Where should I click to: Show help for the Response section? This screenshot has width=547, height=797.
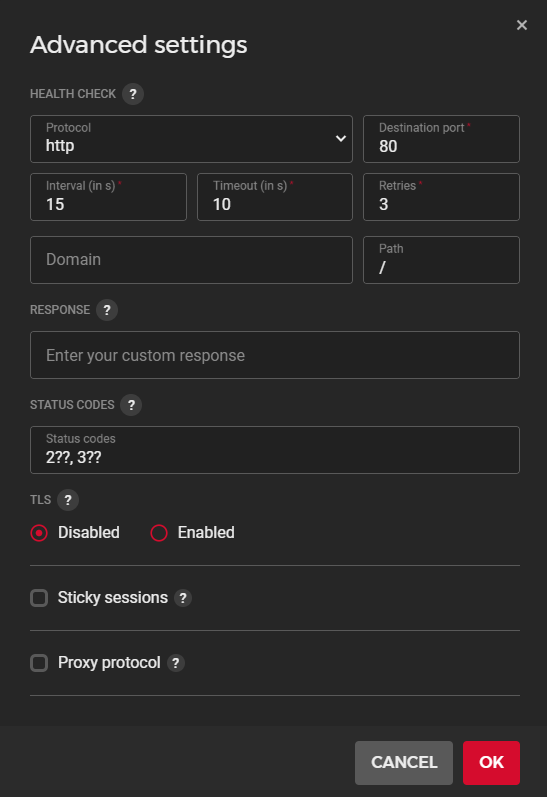coord(107,310)
